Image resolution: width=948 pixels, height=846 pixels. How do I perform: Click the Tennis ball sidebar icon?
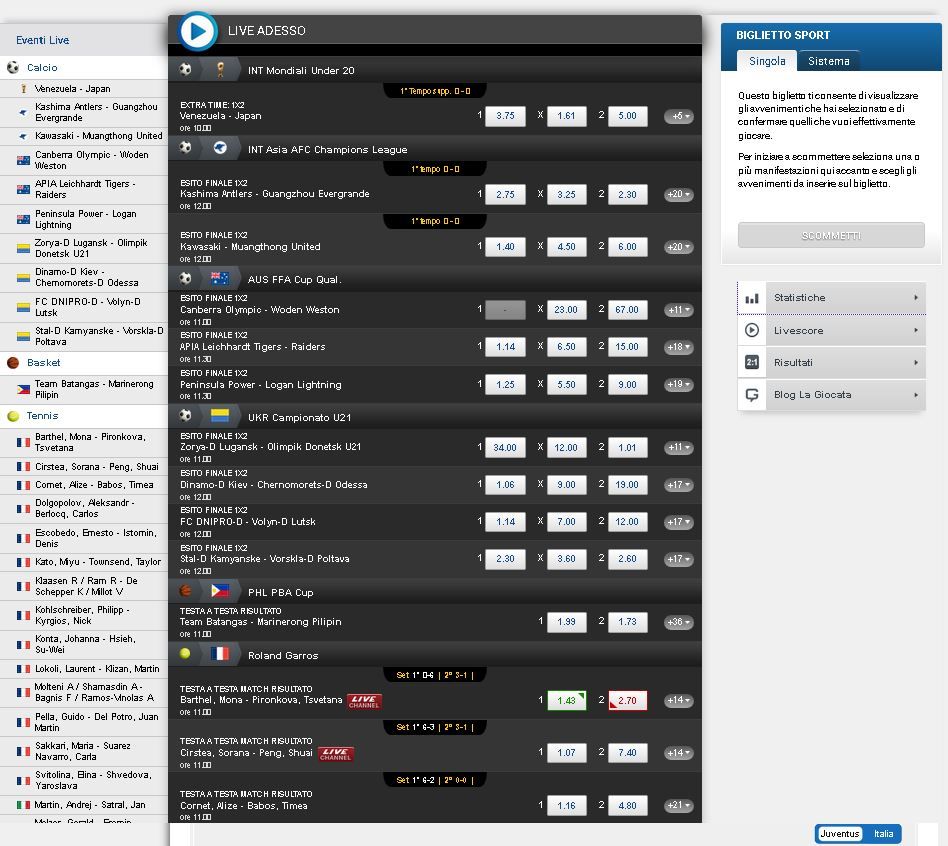[13, 416]
